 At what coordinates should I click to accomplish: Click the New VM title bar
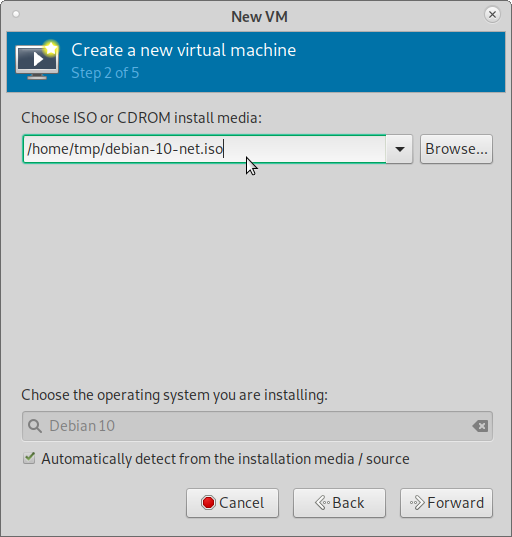click(x=259, y=16)
